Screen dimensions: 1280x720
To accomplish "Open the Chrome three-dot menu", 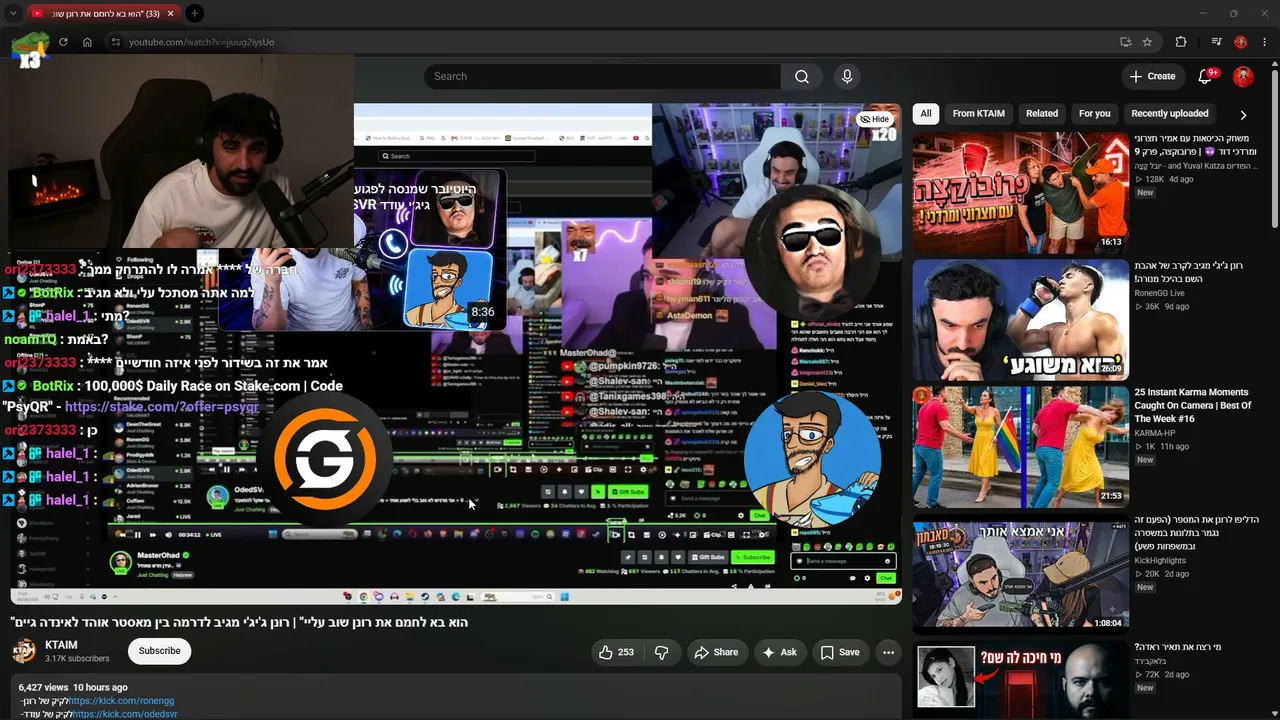I will (x=1264, y=42).
